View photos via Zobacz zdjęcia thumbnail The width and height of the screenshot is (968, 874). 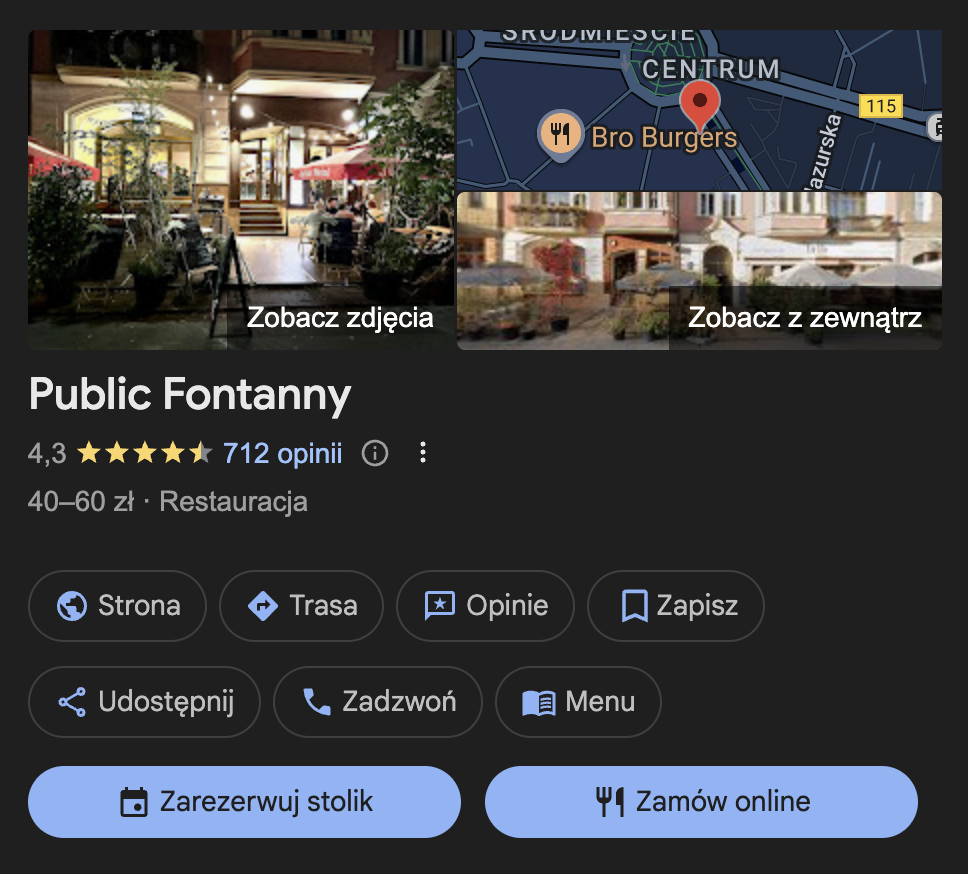click(x=241, y=189)
